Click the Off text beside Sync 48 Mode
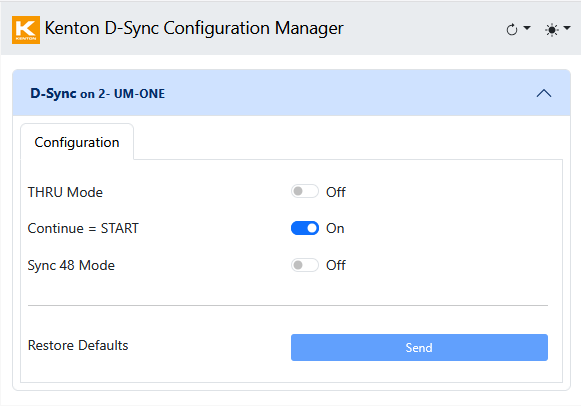Viewport: 581px width, 406px height. 336,265
